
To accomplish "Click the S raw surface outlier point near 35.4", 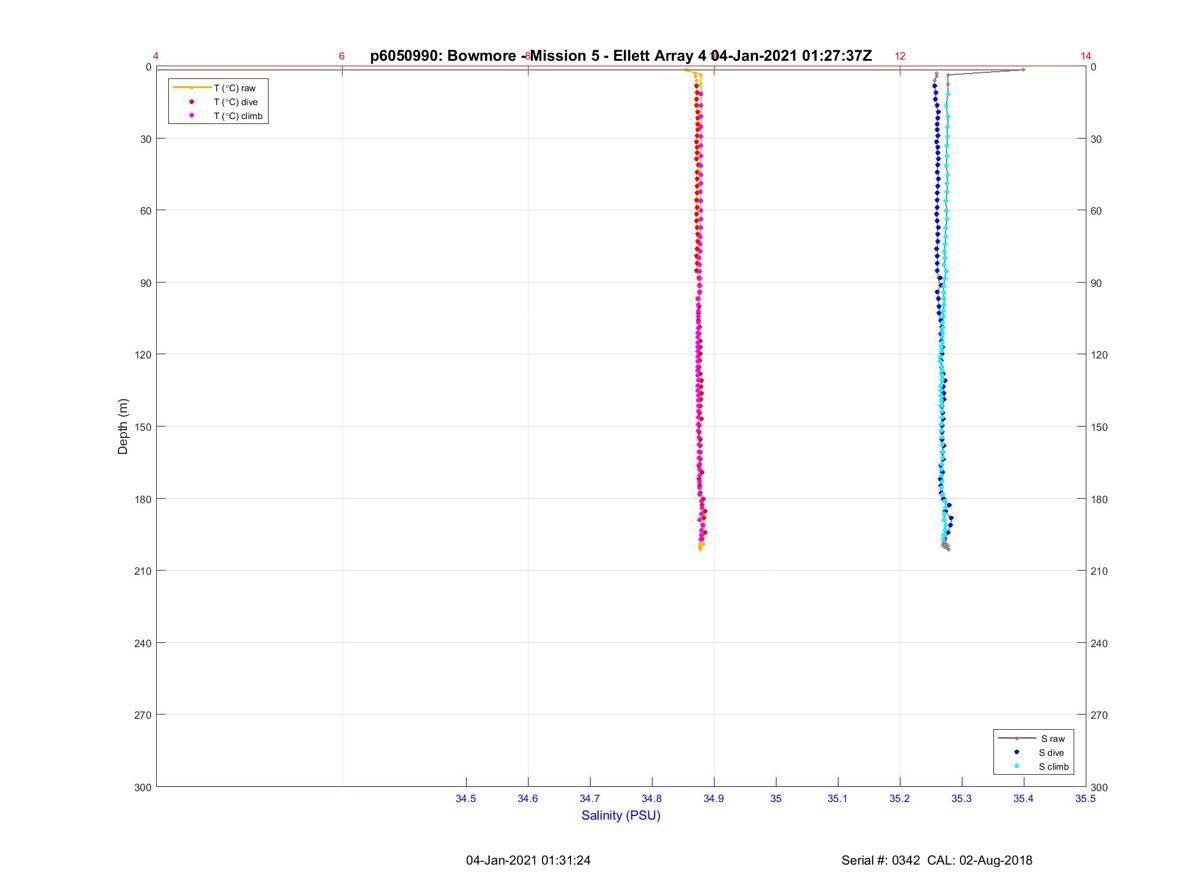I will 1023,69.
